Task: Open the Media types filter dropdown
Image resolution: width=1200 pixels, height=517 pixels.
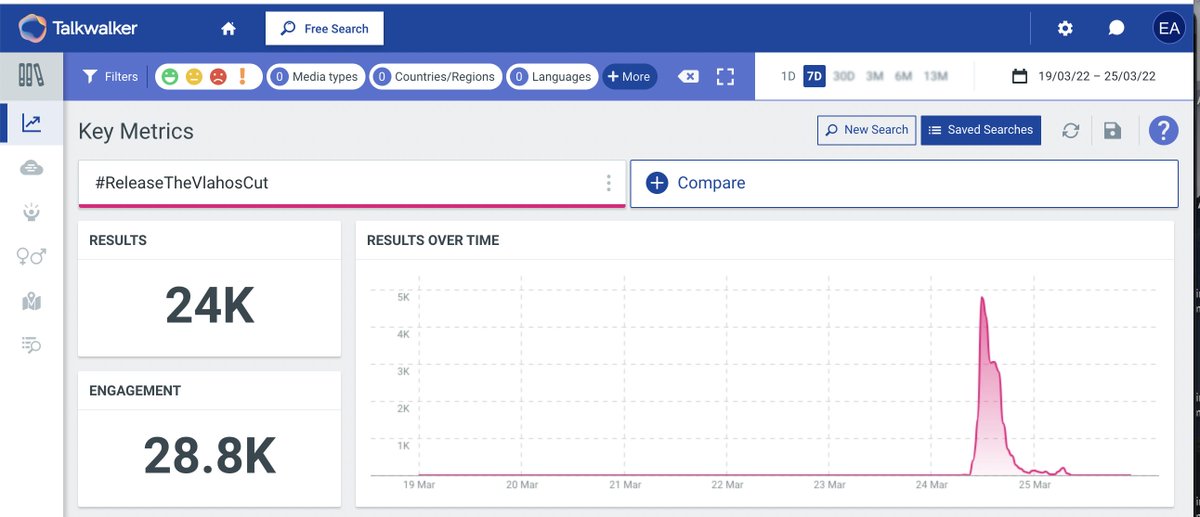Action: coord(315,76)
